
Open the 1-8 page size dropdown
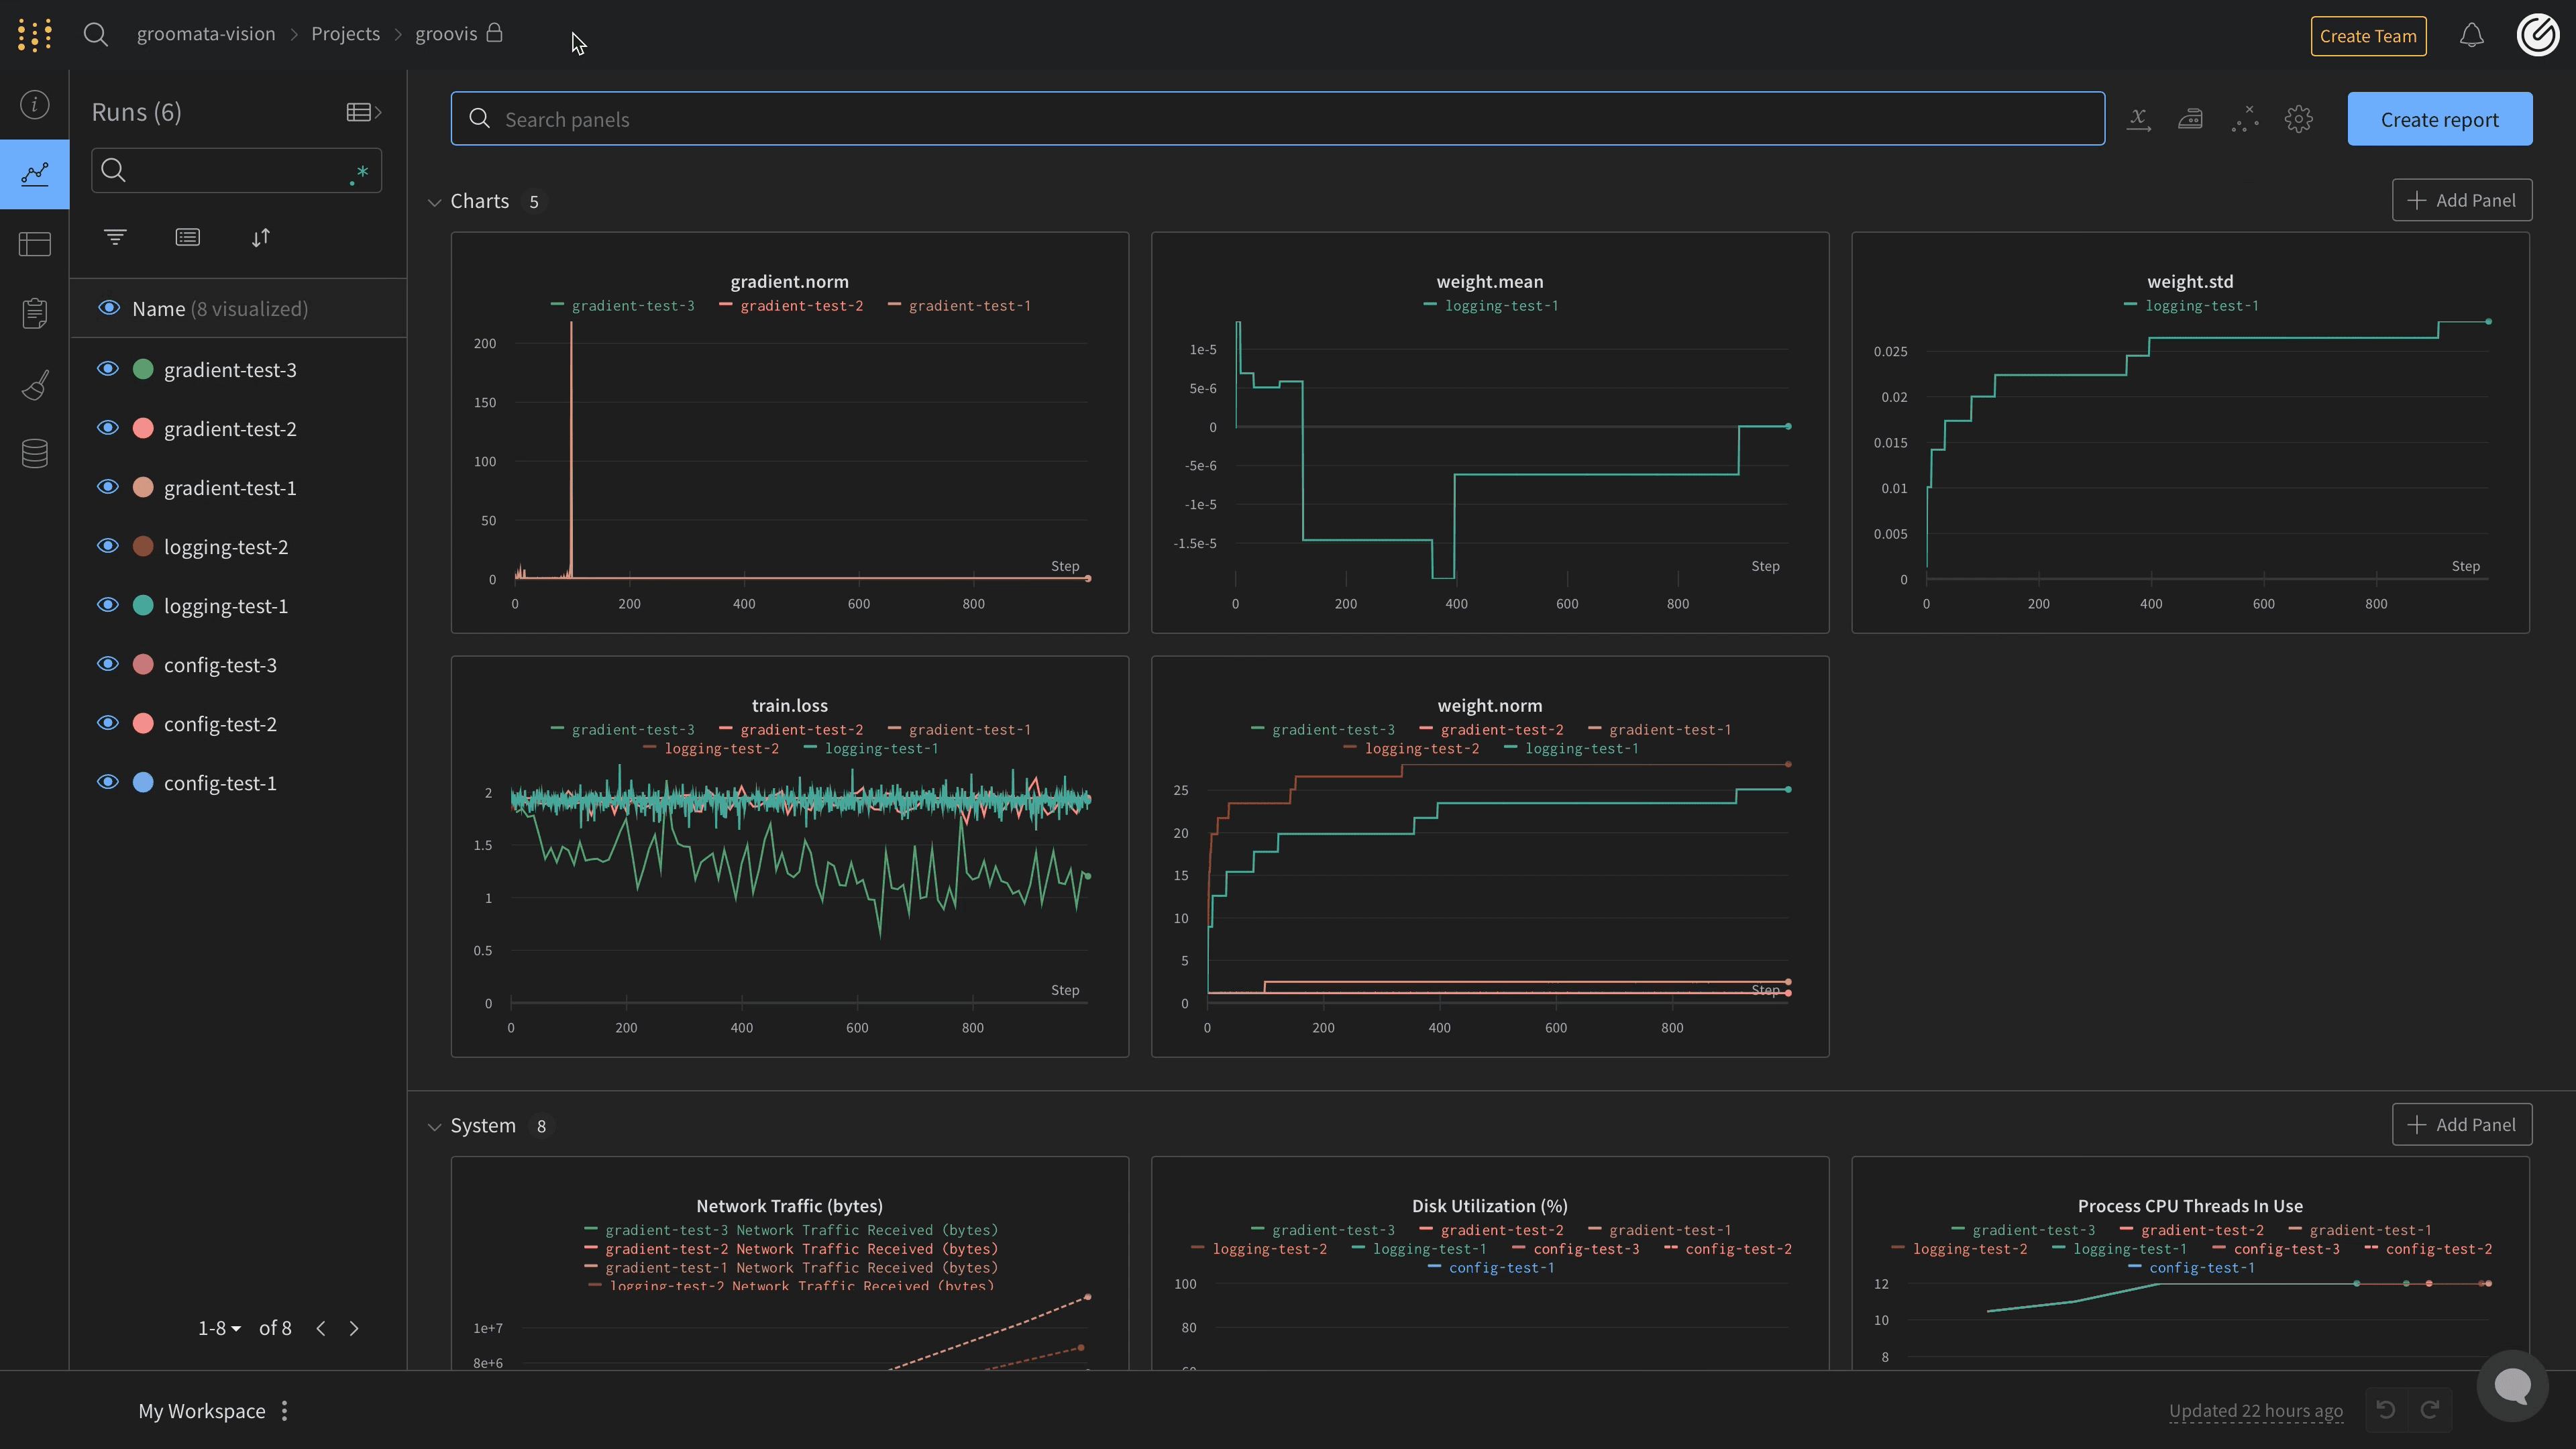point(219,1328)
